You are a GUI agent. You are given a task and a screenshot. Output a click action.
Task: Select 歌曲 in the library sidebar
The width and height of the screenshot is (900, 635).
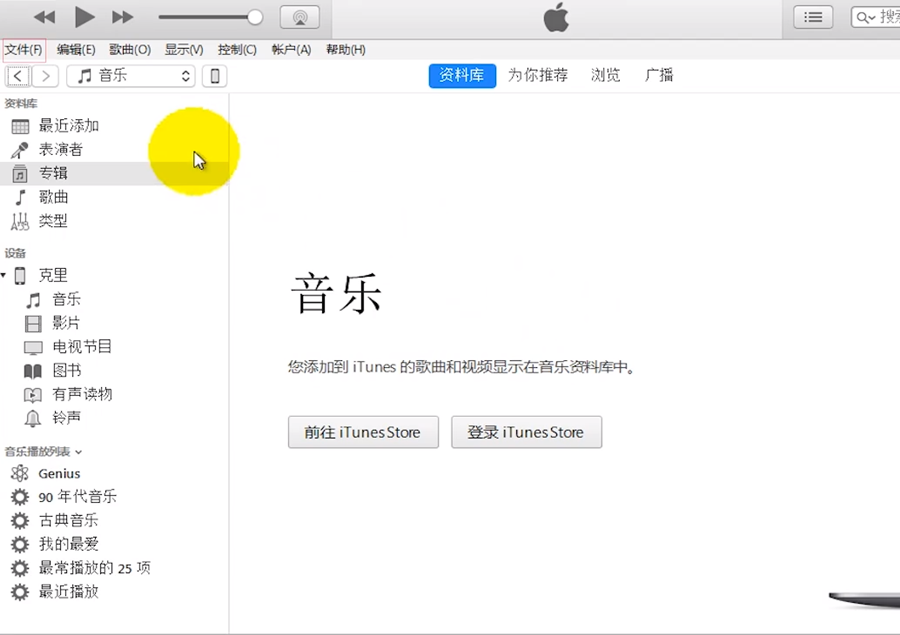pyautogui.click(x=114, y=198)
